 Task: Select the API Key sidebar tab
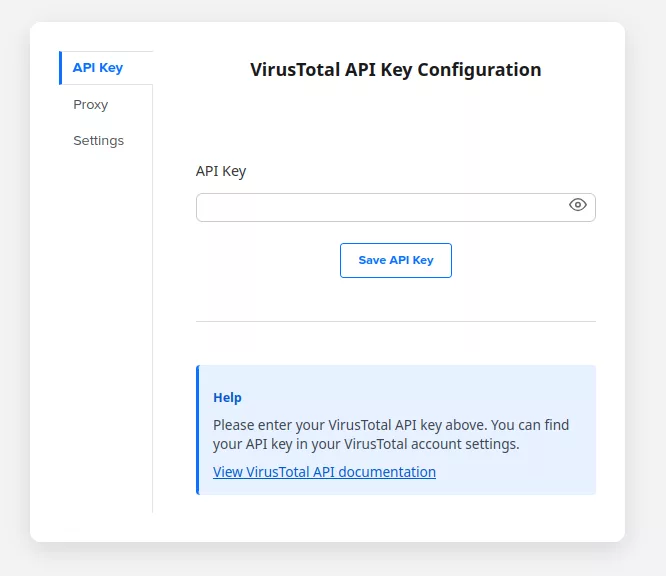click(x=98, y=68)
